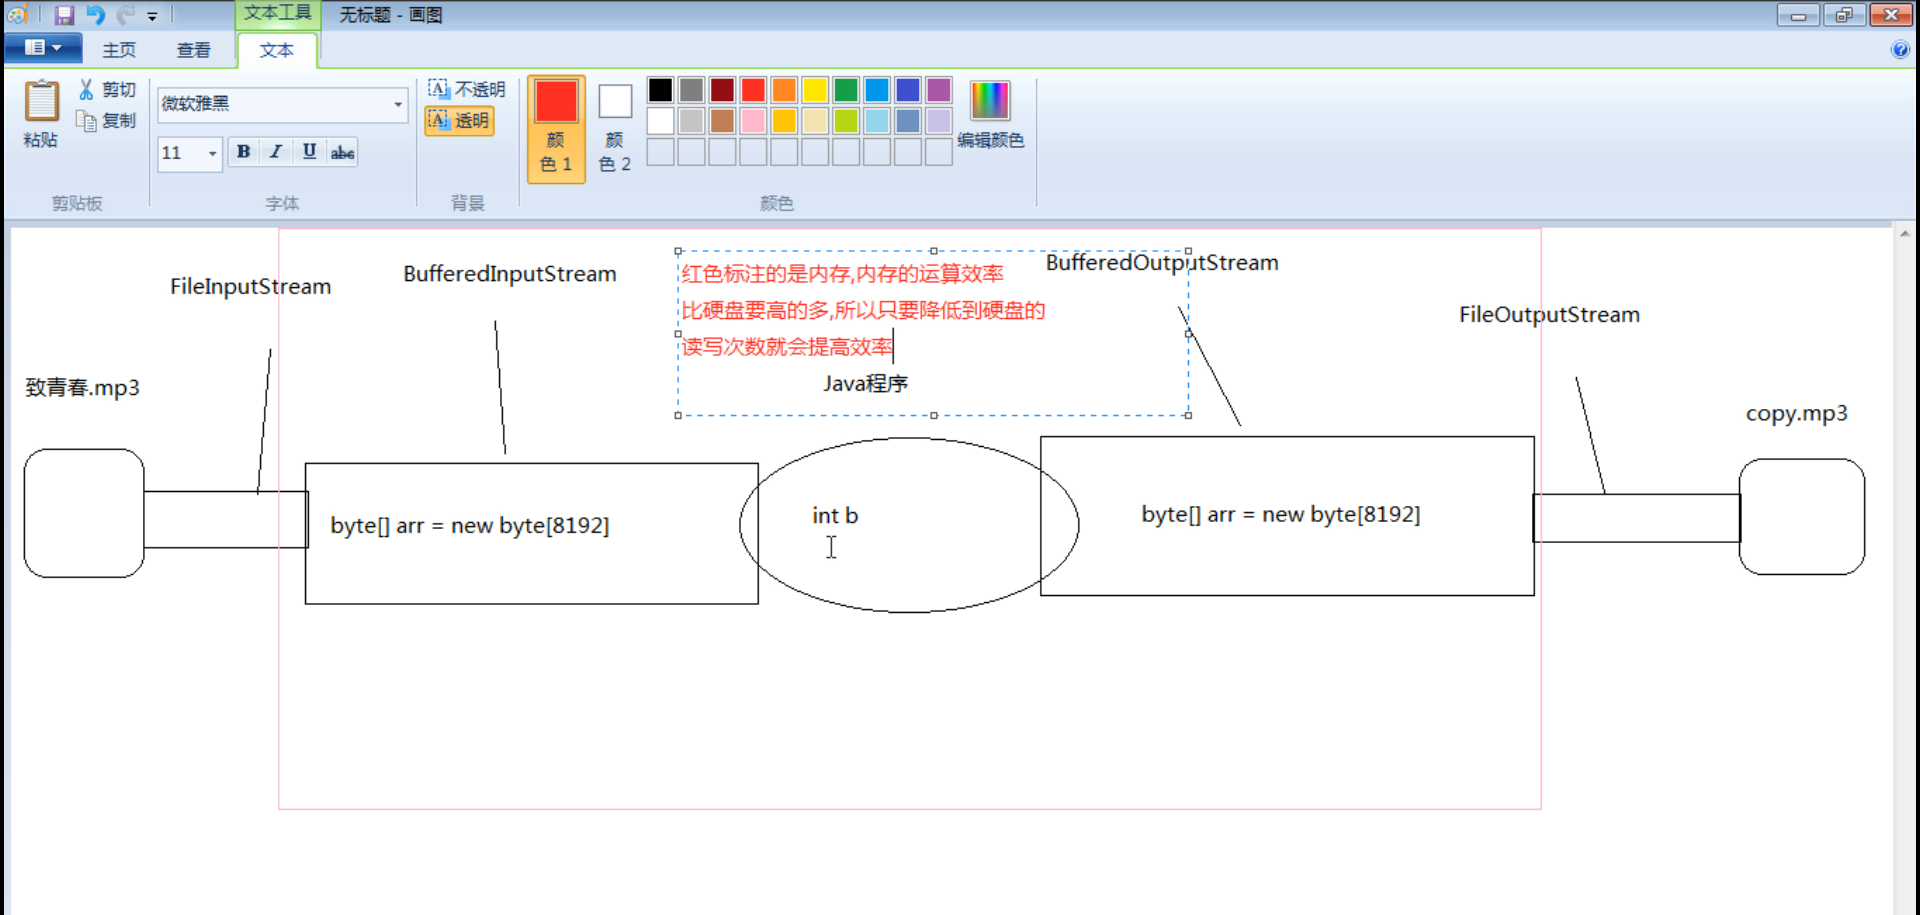This screenshot has height=915, width=1920.
Task: Click the Java程序 text on the canvas
Action: [x=865, y=384]
